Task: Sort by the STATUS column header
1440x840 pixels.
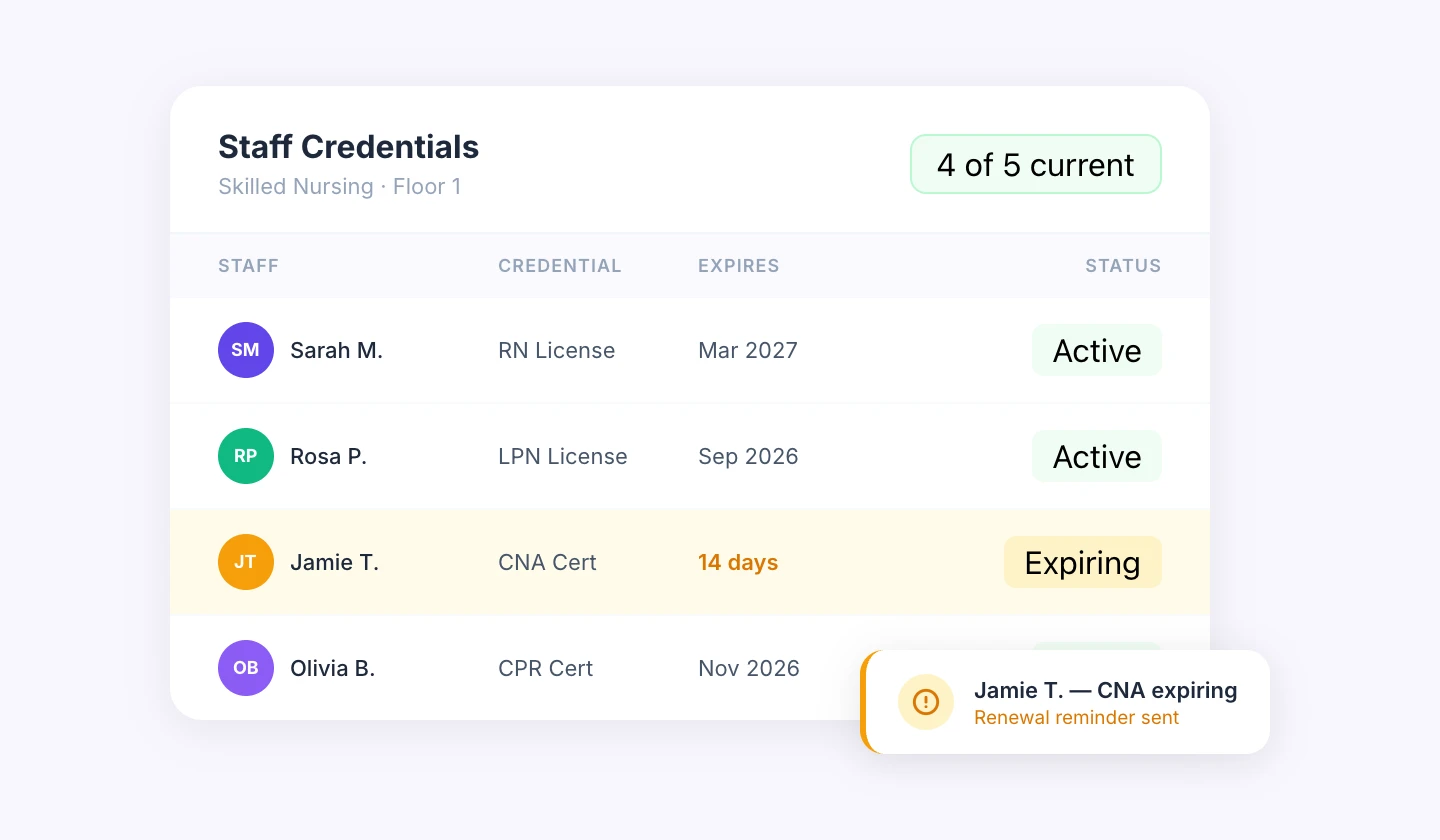Action: (1123, 266)
